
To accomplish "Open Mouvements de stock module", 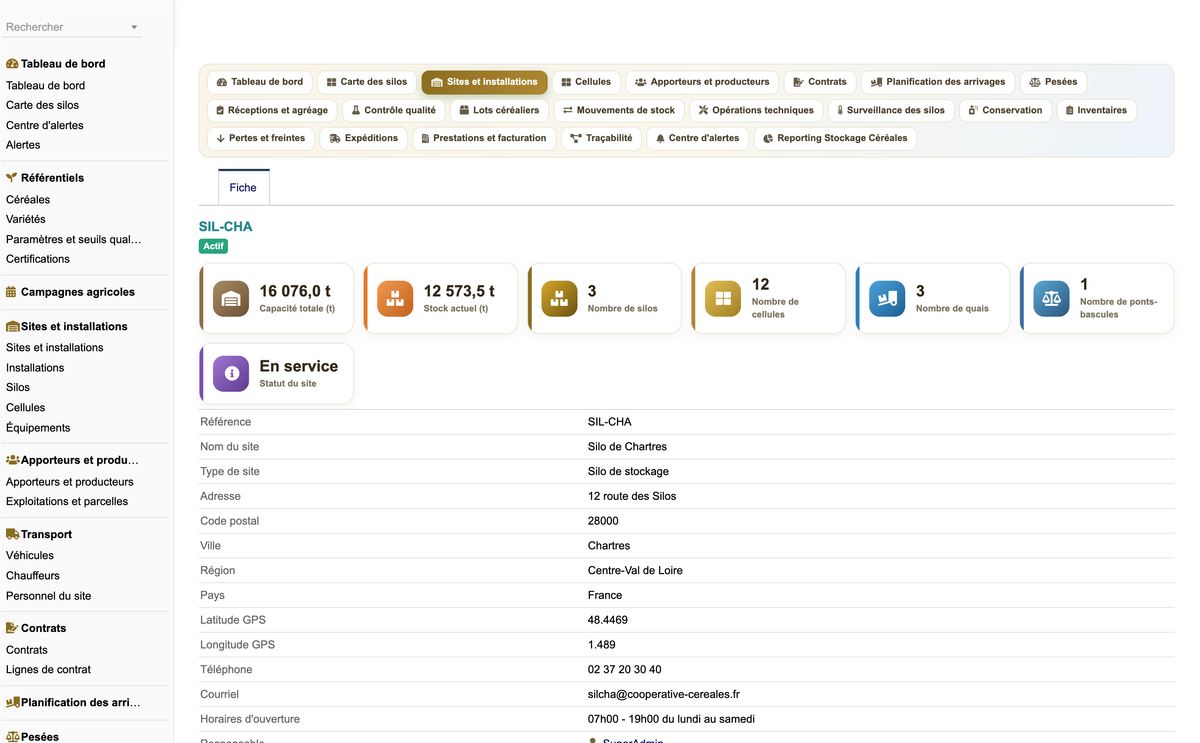I will pos(619,110).
